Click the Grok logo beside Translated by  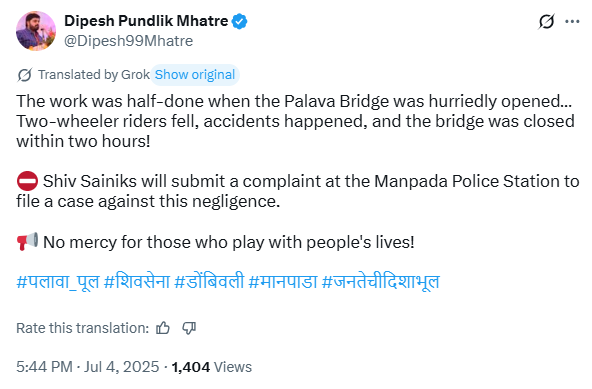coord(25,75)
